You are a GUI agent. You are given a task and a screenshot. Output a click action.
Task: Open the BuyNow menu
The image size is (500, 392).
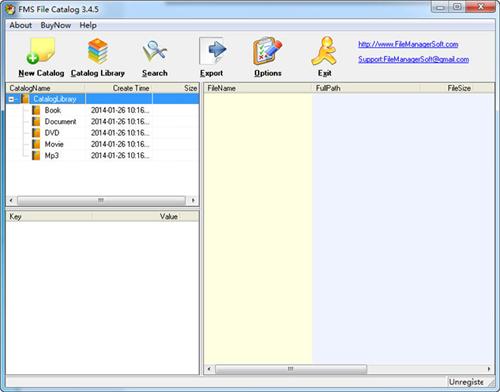click(x=56, y=25)
